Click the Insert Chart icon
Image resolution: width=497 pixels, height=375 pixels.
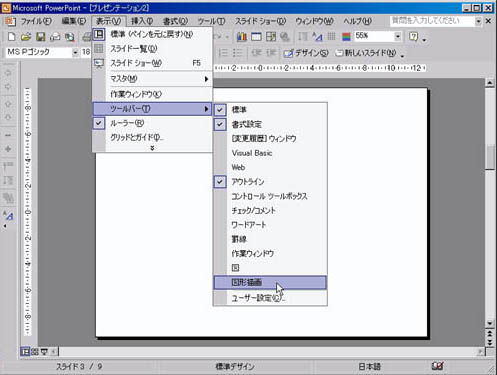coord(242,36)
